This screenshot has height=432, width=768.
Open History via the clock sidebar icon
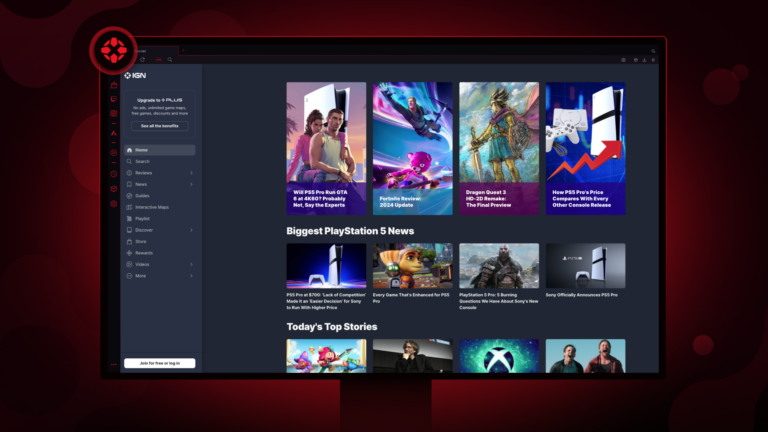pos(114,174)
